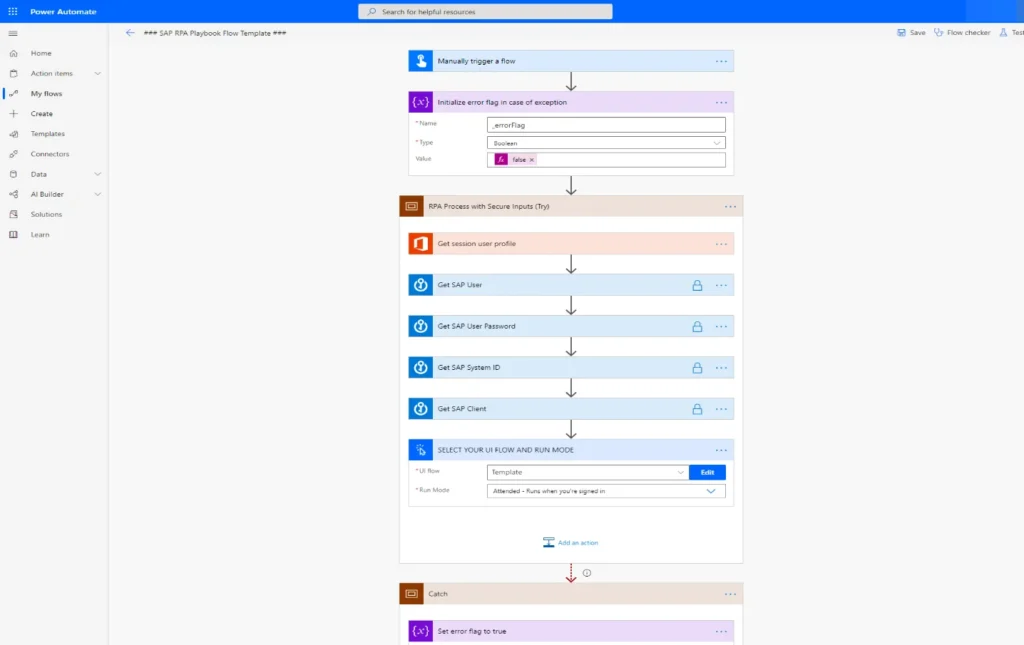Viewport: 1024px width, 645px height.
Task: Click the Create plus icon
Action: [x=14, y=114]
